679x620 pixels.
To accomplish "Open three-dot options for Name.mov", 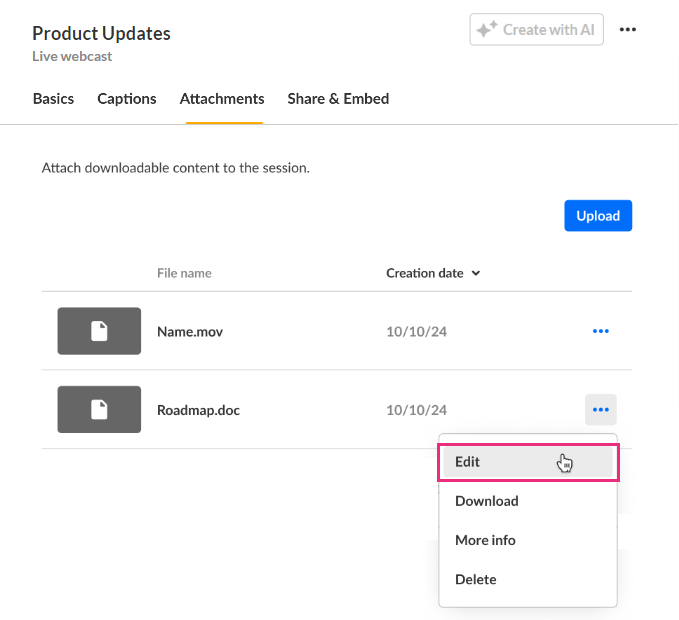I will point(601,331).
